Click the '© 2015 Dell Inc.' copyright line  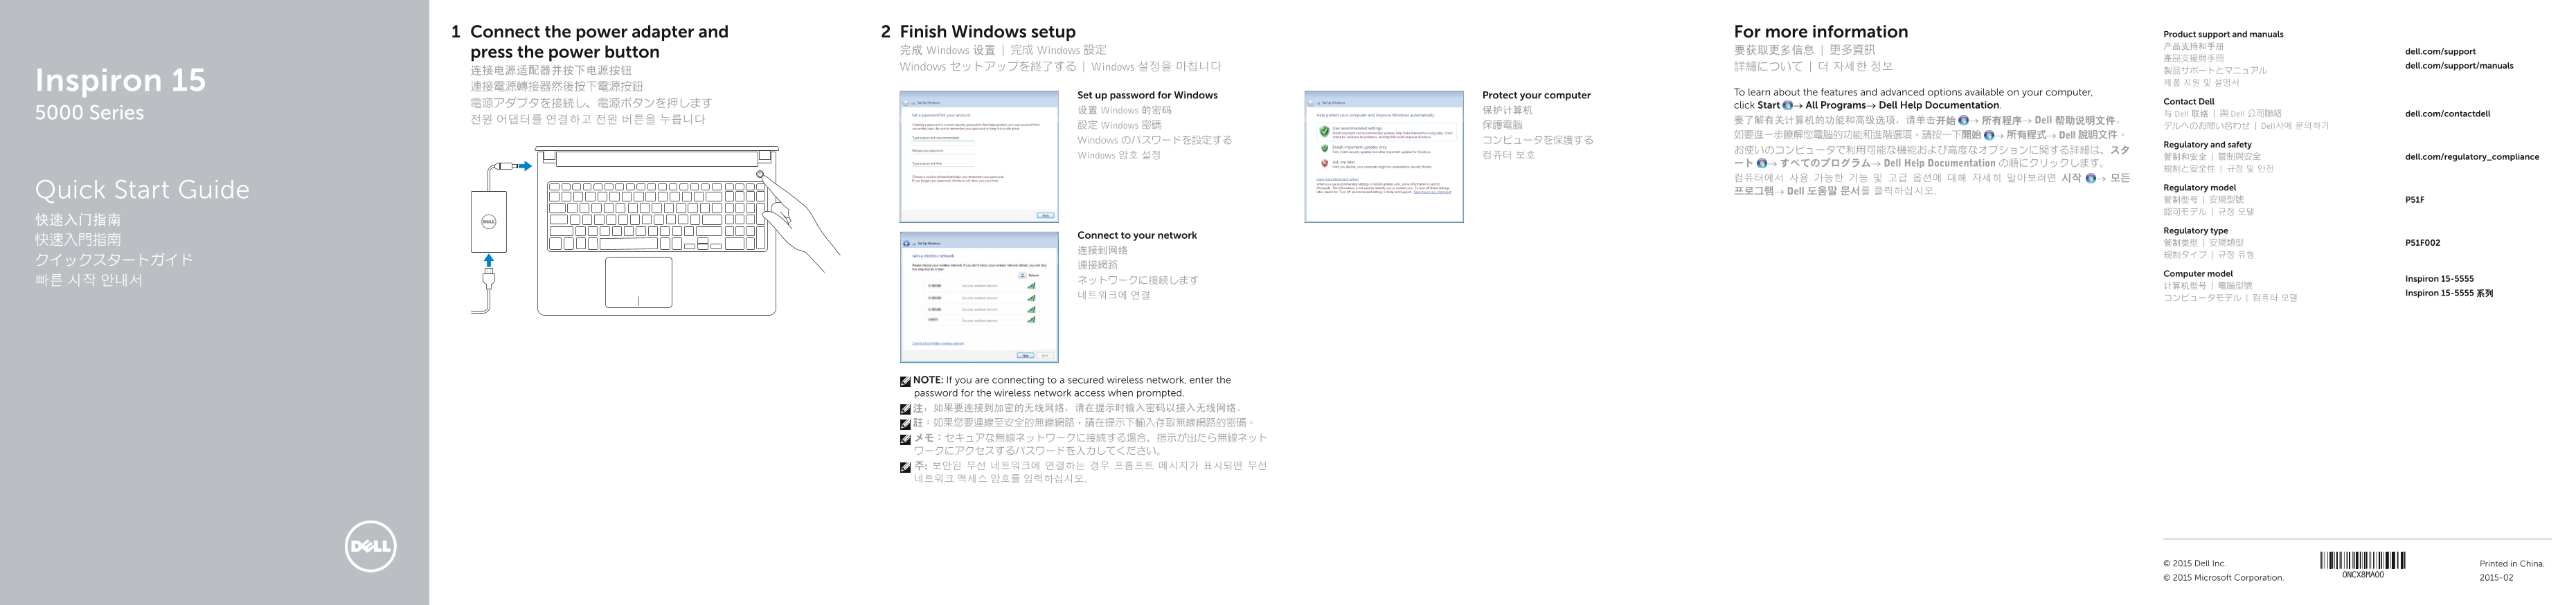click(x=2194, y=564)
